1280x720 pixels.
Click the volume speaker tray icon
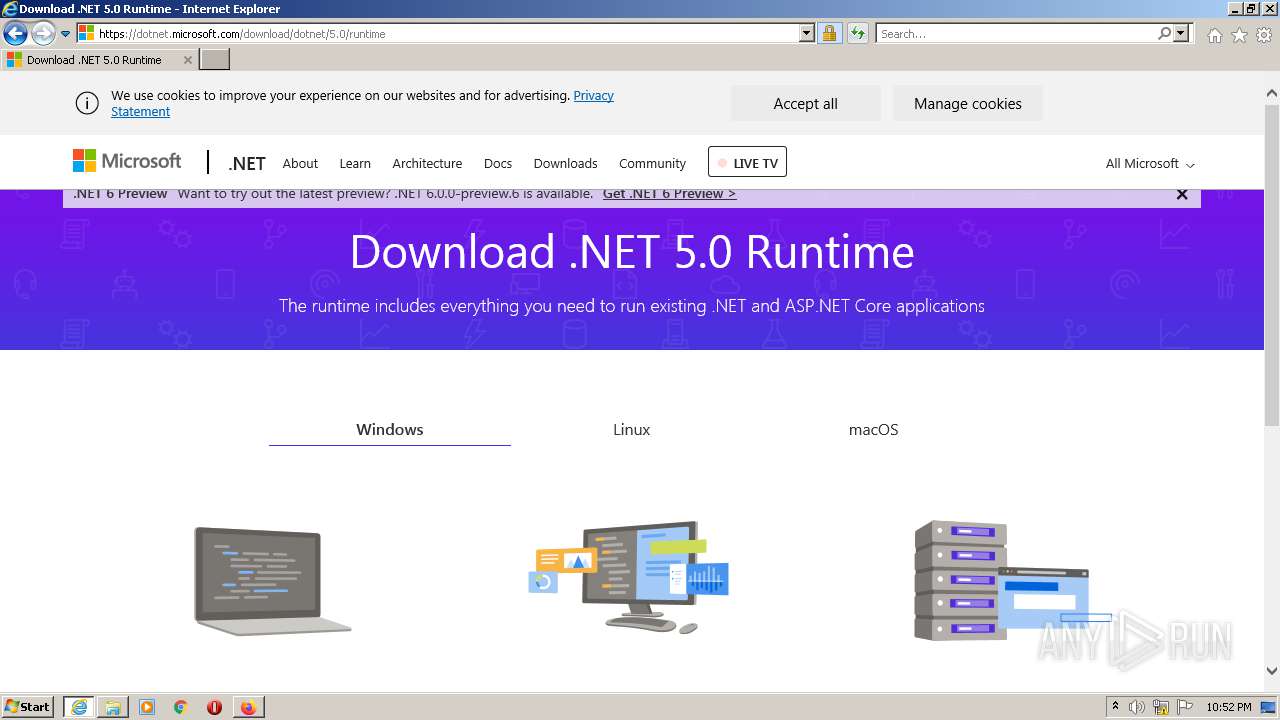(x=1137, y=707)
